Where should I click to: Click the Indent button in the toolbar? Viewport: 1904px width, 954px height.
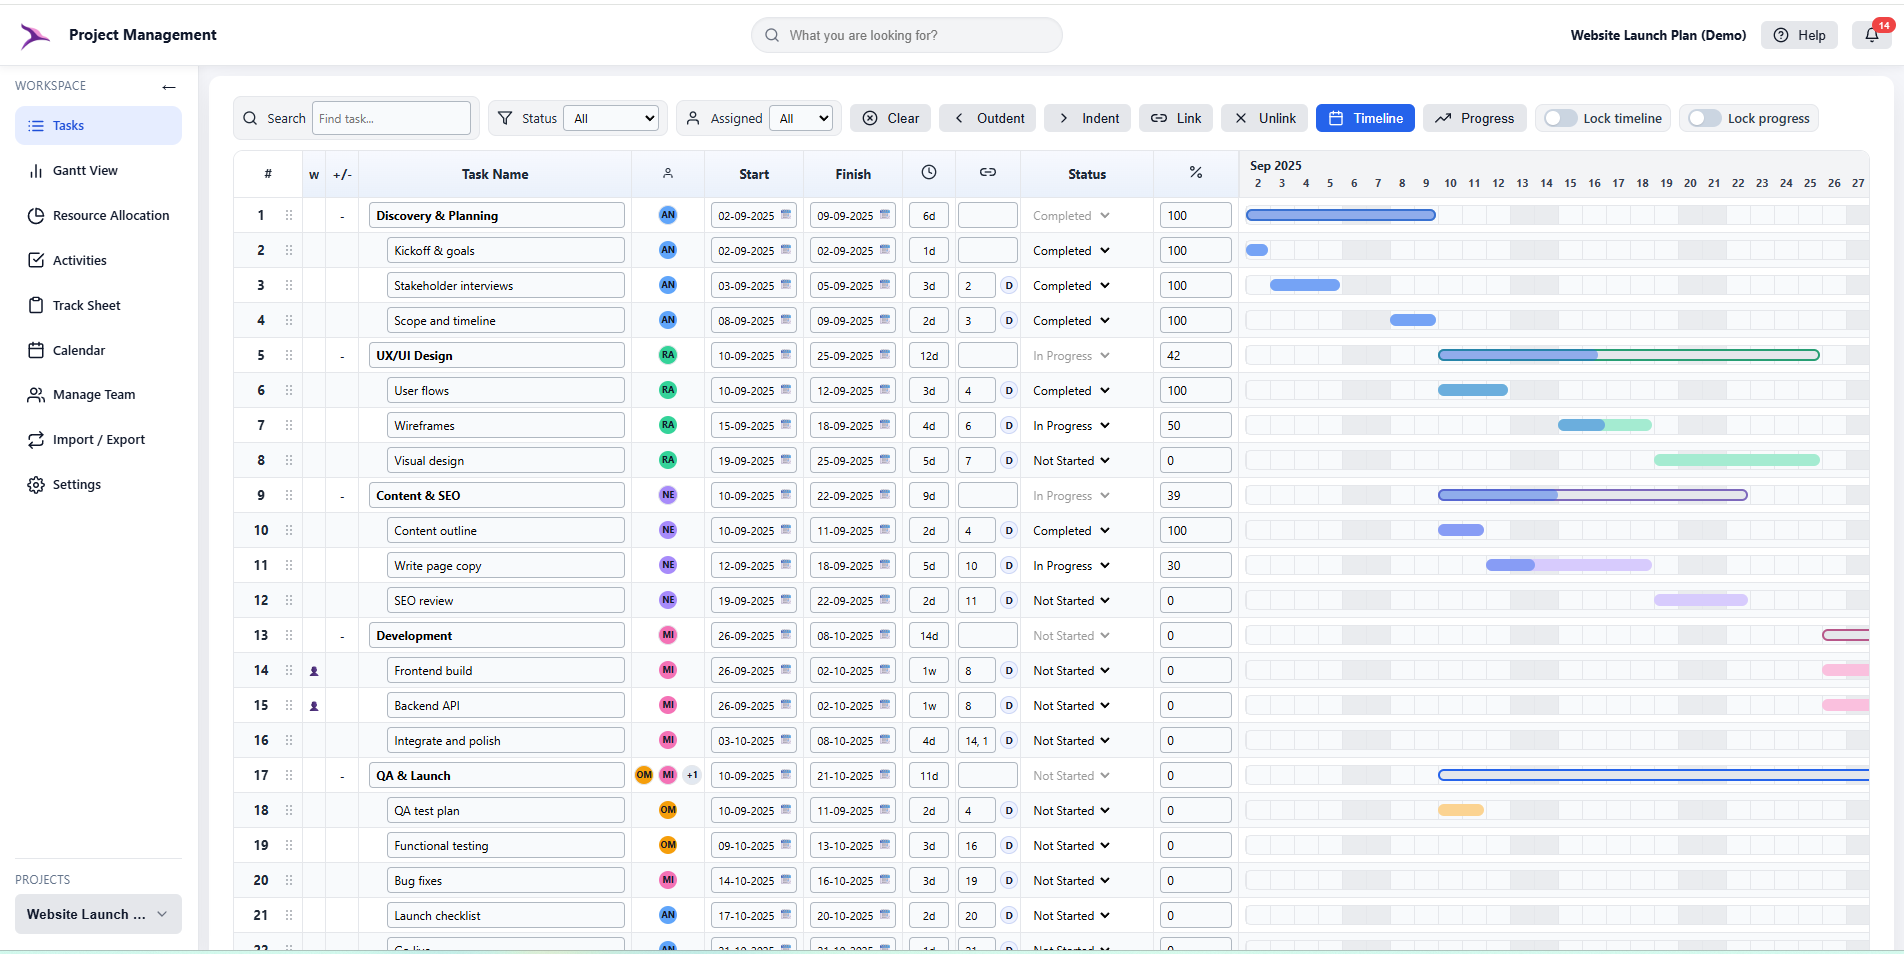tap(1087, 118)
